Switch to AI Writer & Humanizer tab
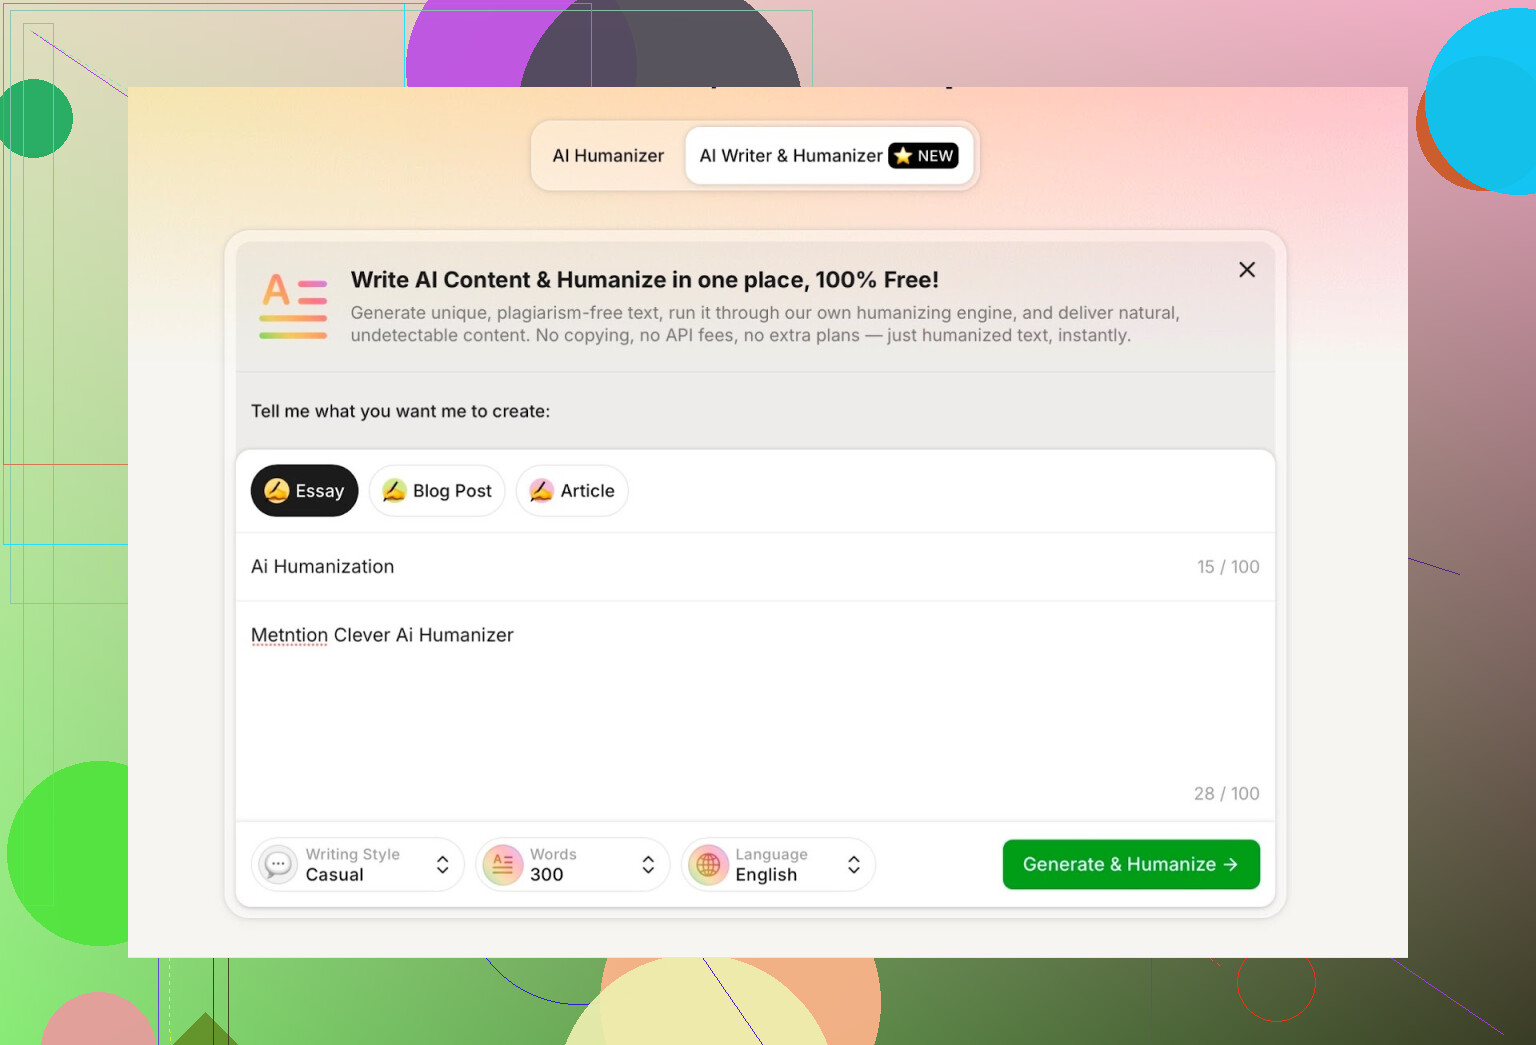This screenshot has height=1045, width=1536. coord(829,156)
